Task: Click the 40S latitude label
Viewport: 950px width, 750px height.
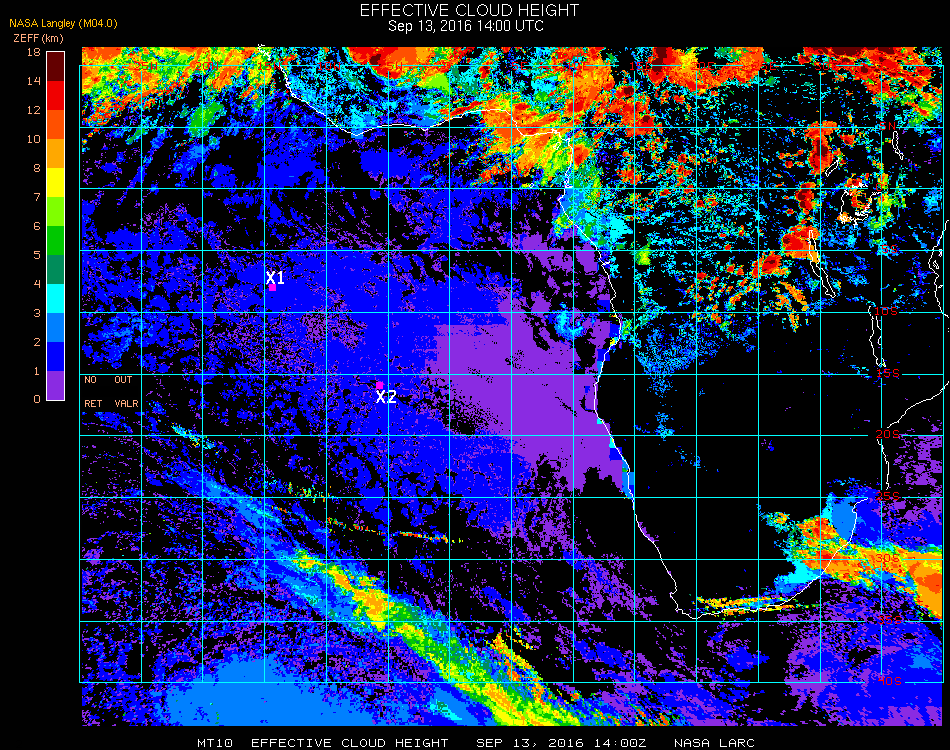Action: [890, 682]
